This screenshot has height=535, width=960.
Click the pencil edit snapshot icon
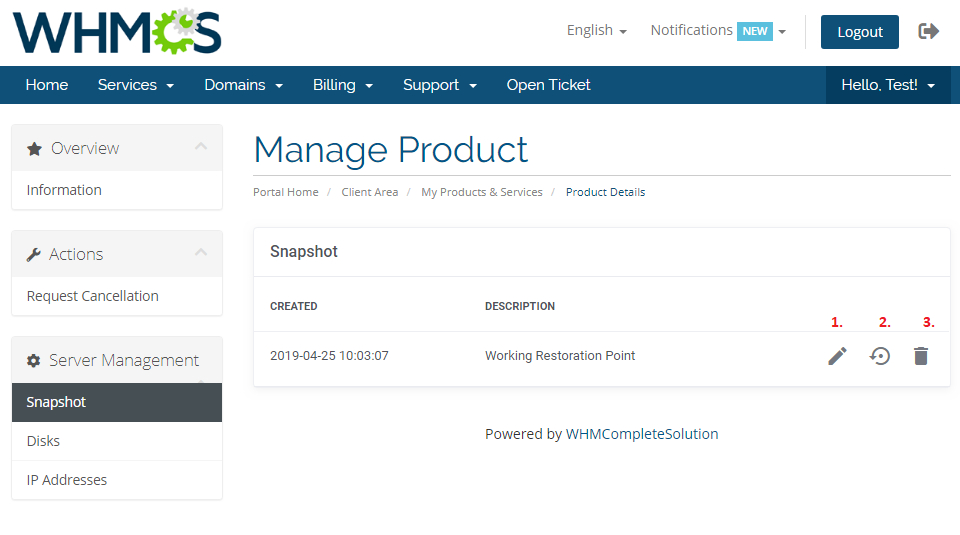click(837, 356)
